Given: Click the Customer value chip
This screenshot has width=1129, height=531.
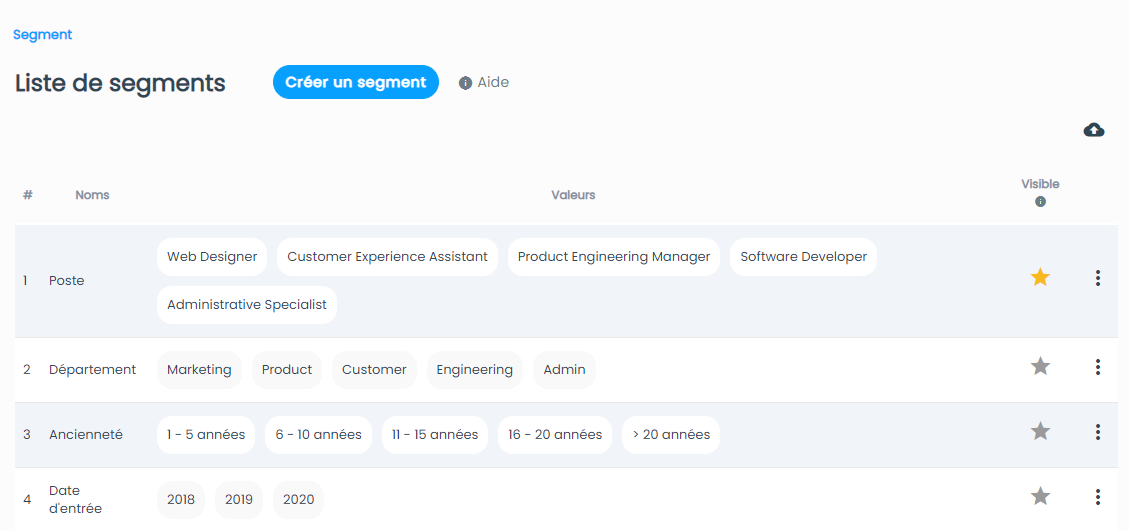Looking at the screenshot, I should pyautogui.click(x=374, y=370).
